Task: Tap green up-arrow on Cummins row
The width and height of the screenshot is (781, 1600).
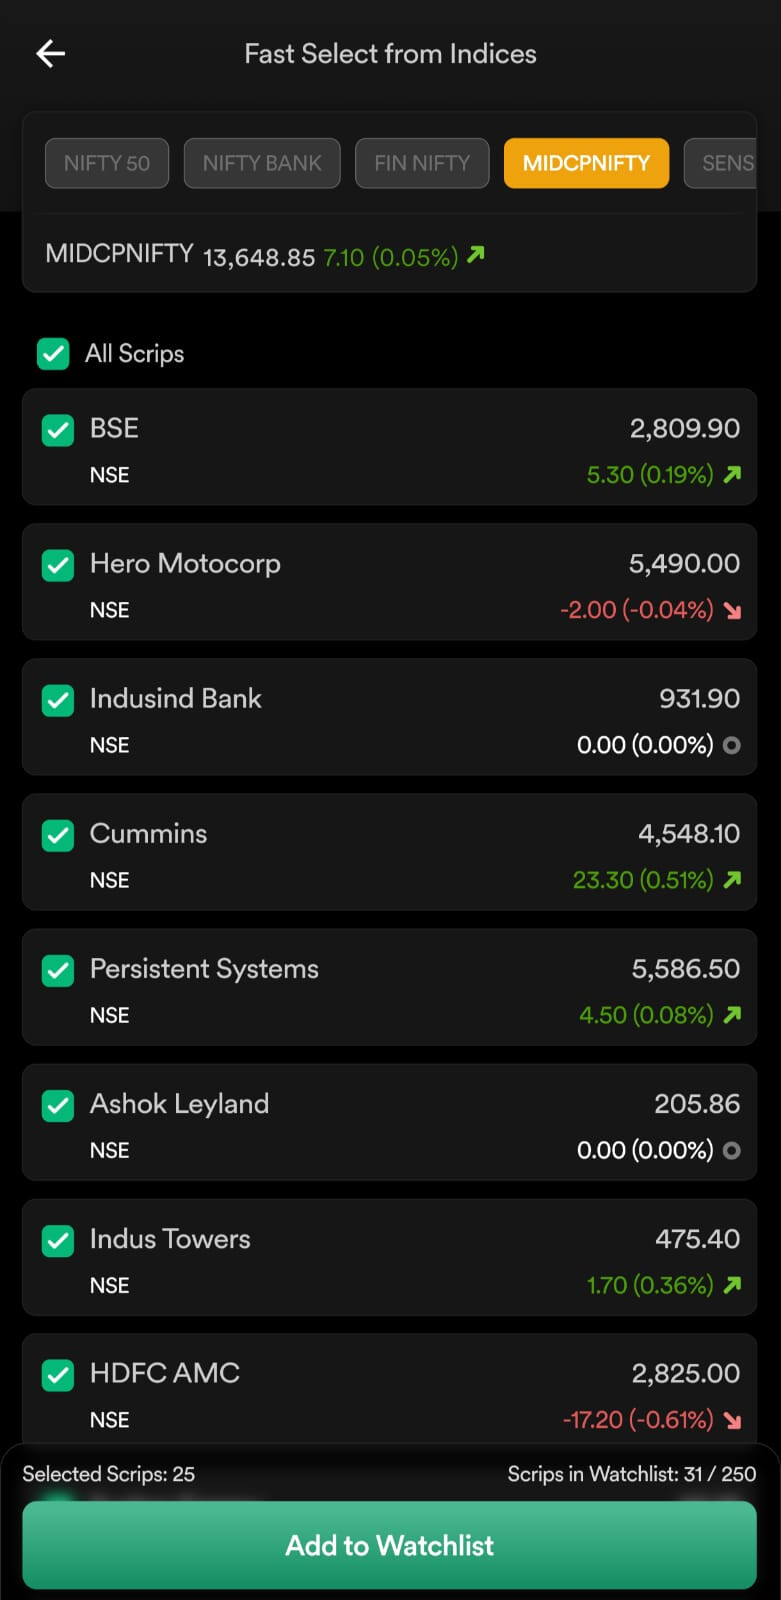Action: click(x=733, y=880)
